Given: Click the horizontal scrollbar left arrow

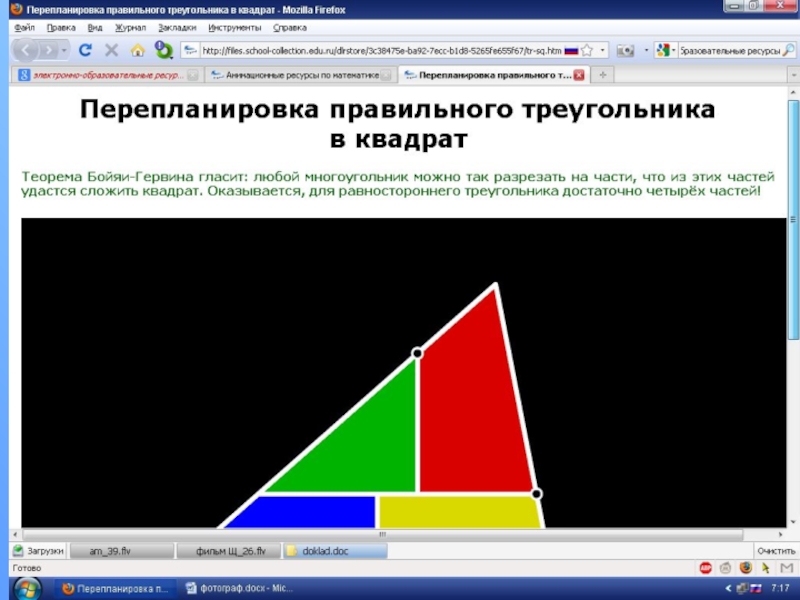Looking at the screenshot, I should point(15,534).
